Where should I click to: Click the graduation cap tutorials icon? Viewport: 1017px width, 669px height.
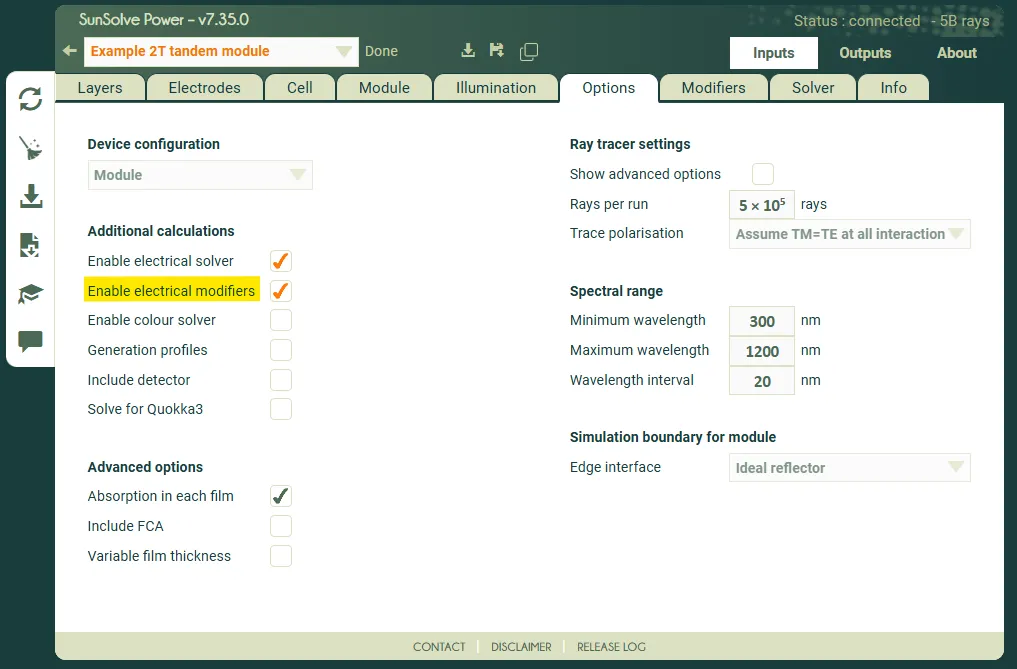point(30,292)
